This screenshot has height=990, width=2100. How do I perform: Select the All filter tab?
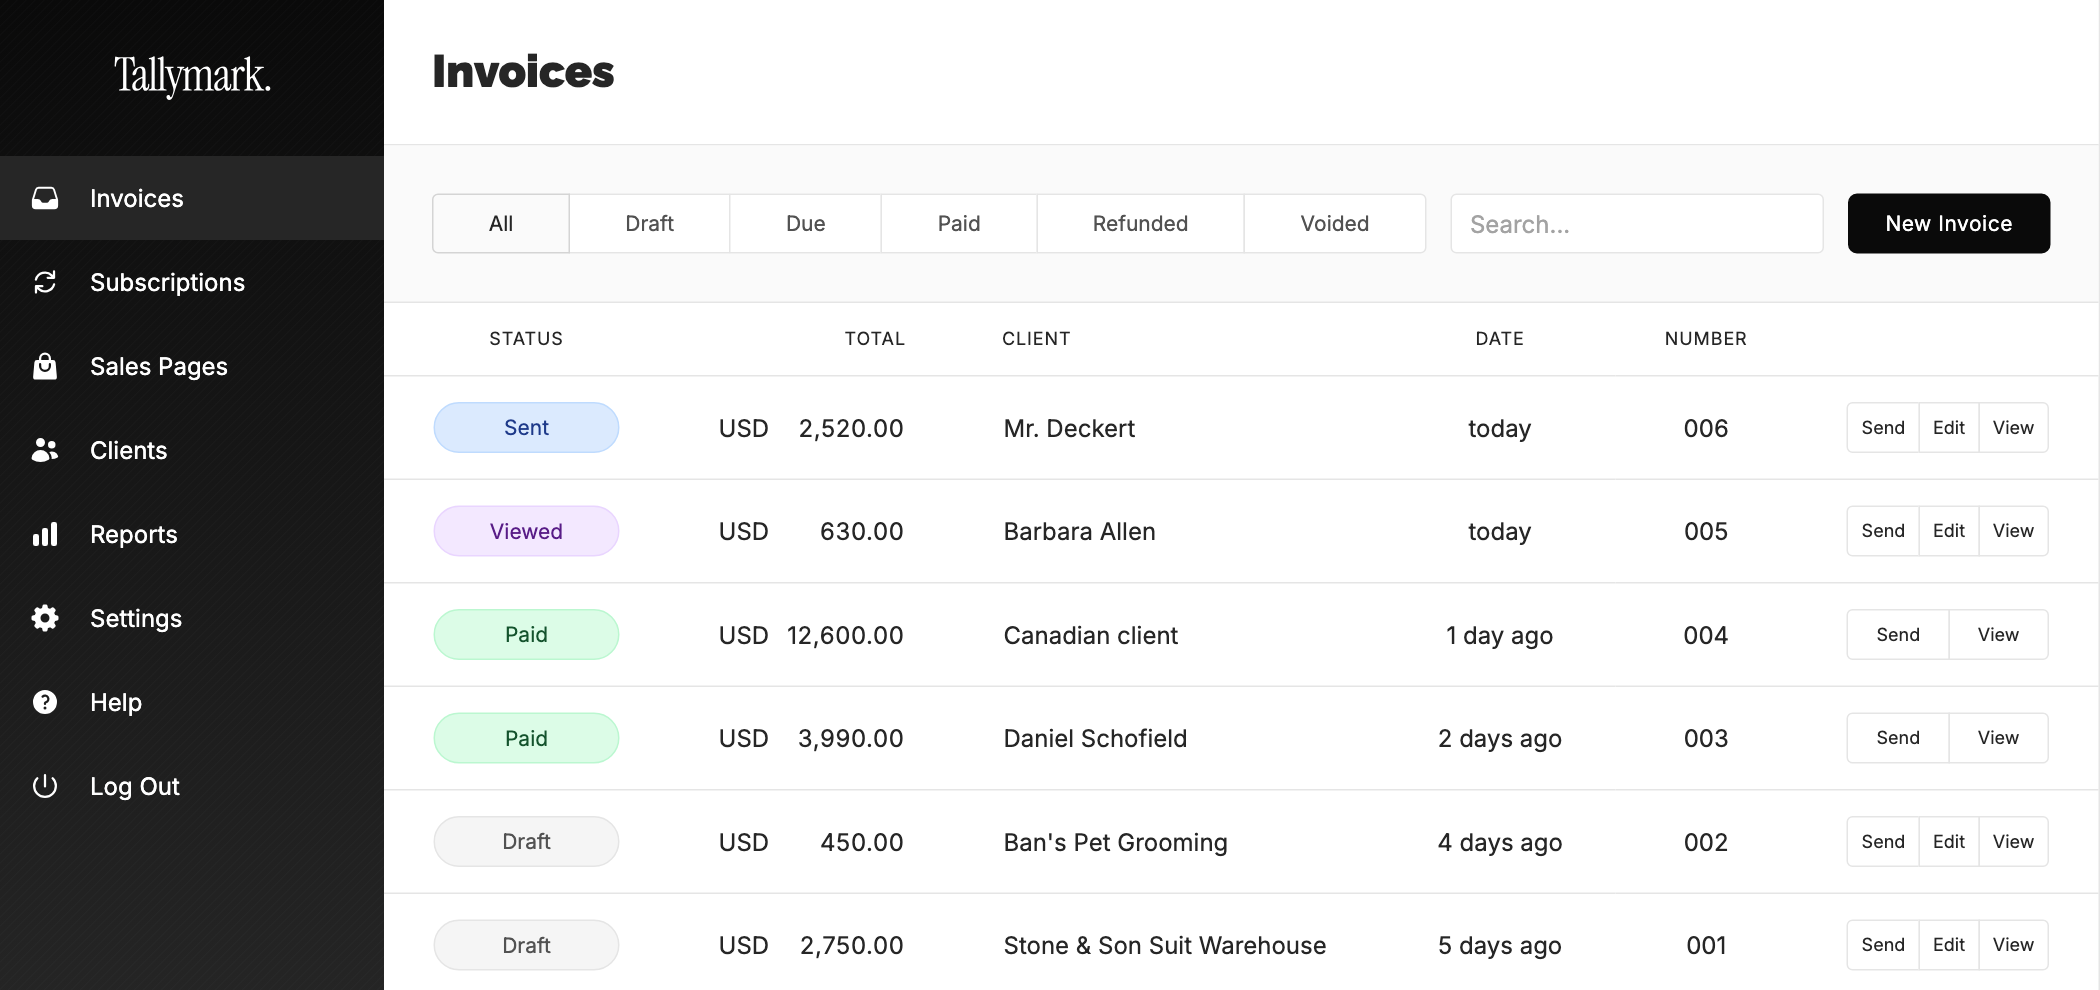[501, 223]
